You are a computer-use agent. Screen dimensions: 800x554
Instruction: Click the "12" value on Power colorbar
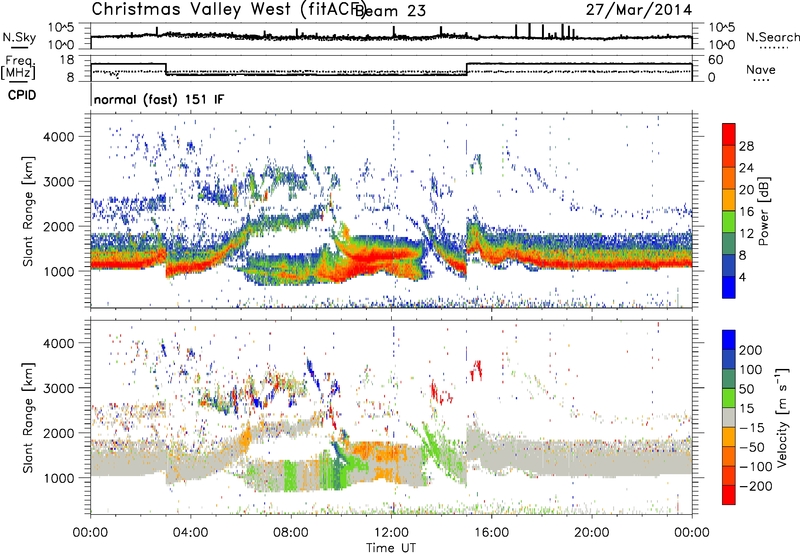(x=746, y=234)
